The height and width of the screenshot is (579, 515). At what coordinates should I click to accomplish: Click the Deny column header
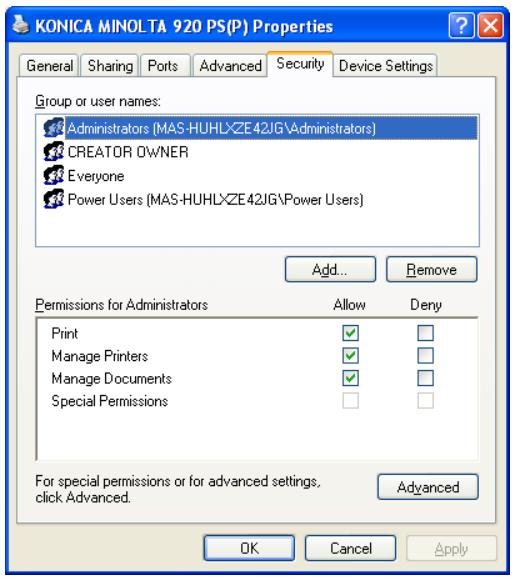click(x=426, y=305)
